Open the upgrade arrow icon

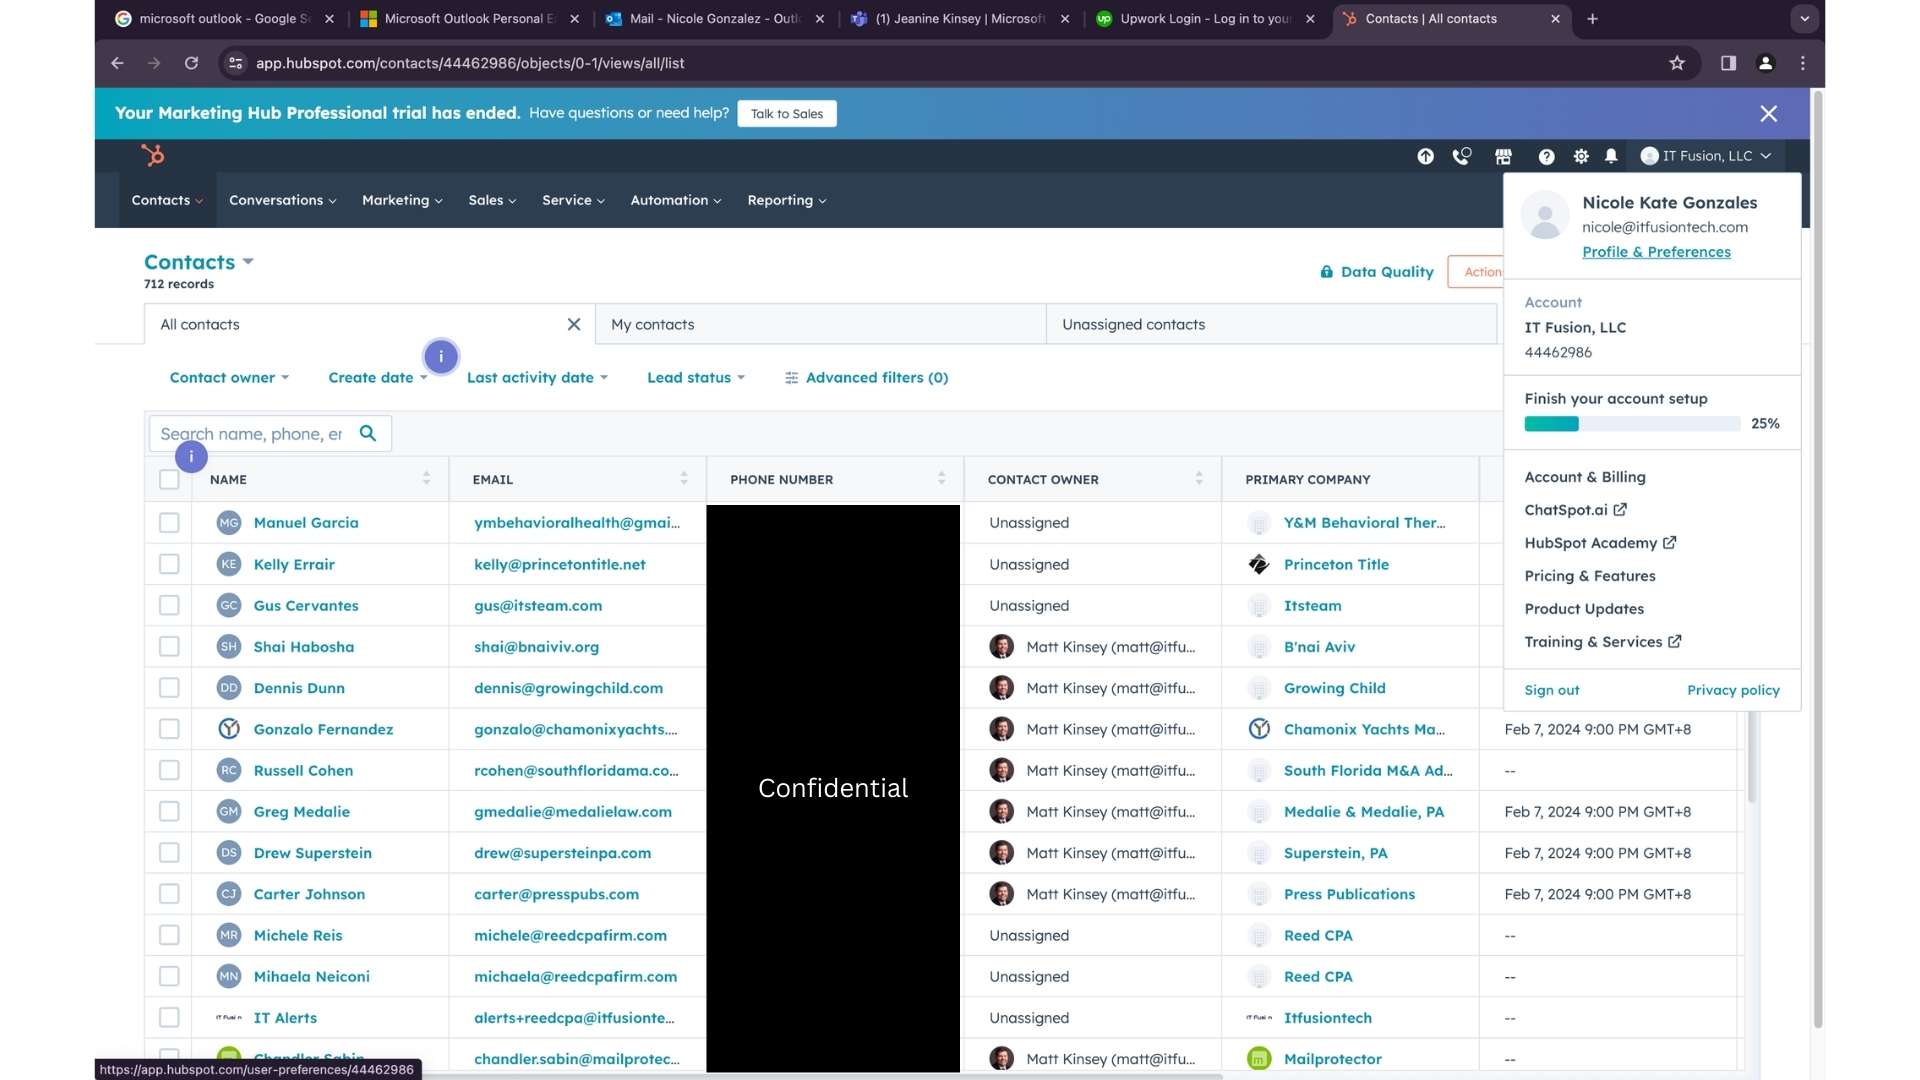1425,156
